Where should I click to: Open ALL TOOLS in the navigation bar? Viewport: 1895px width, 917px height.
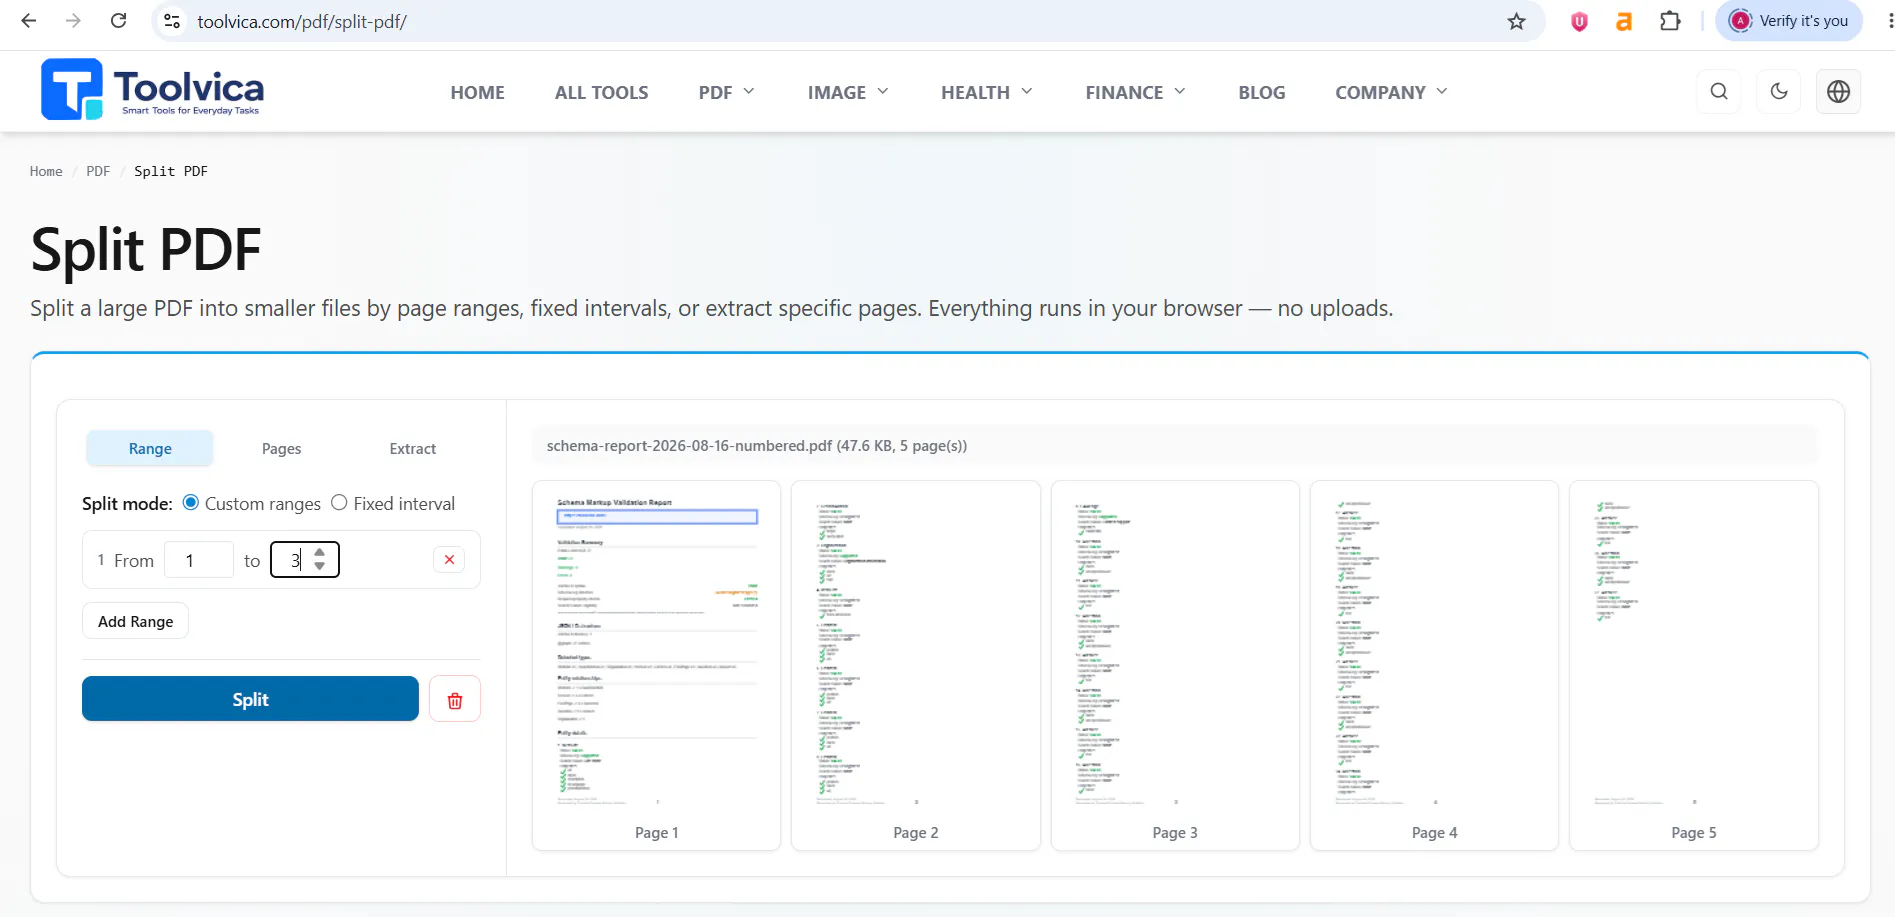coord(602,92)
